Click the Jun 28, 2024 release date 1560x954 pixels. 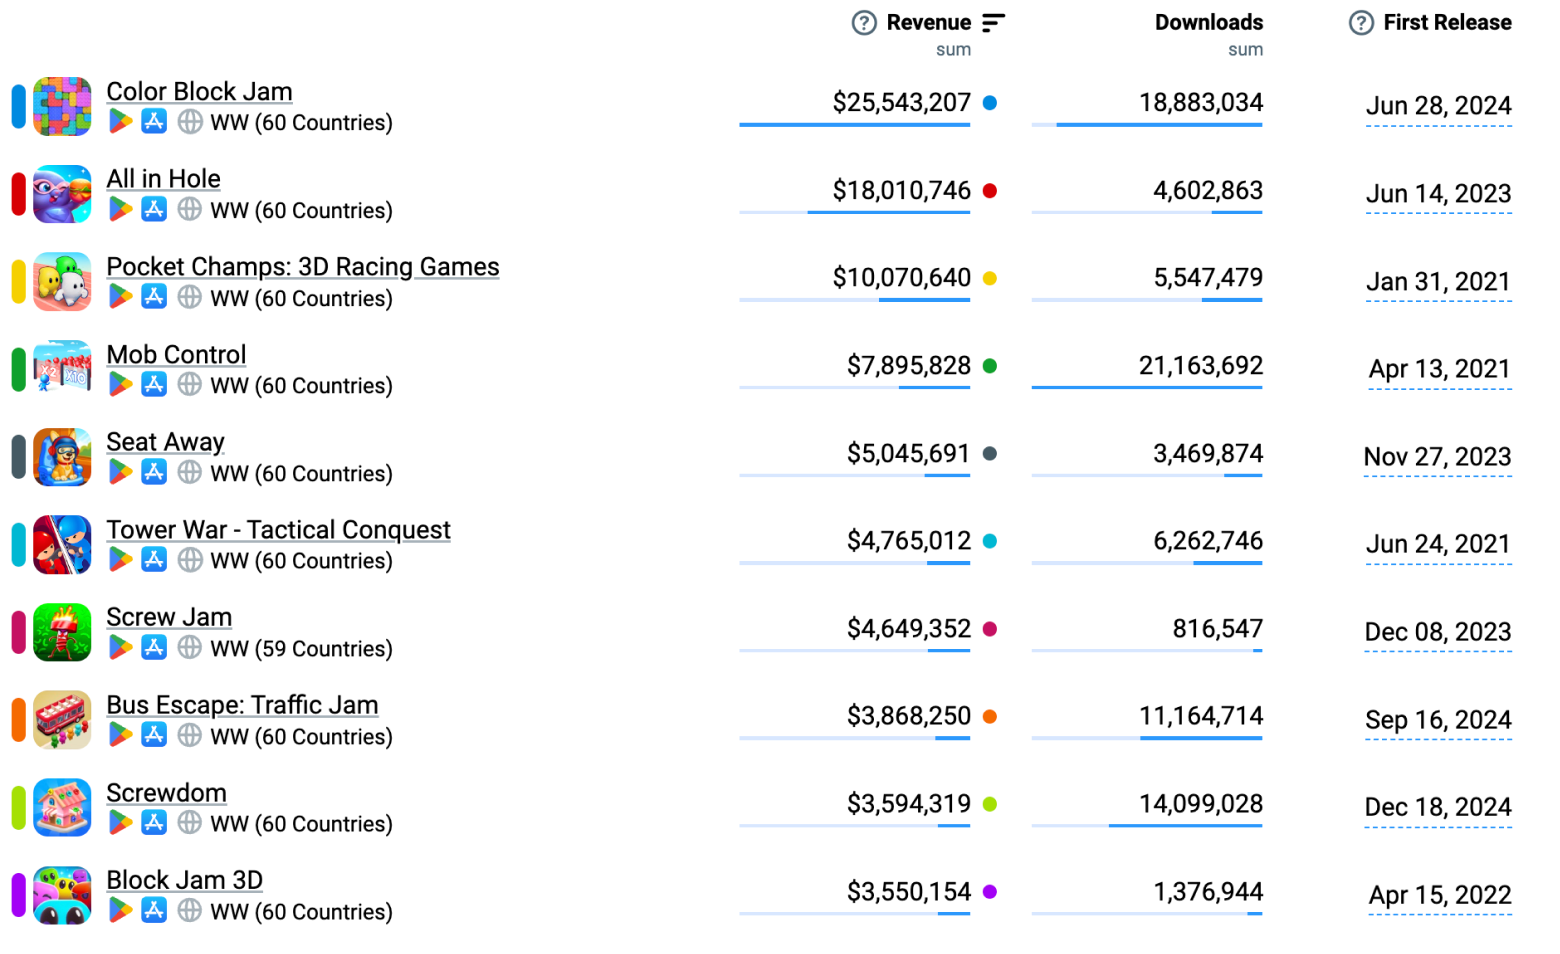click(1438, 106)
